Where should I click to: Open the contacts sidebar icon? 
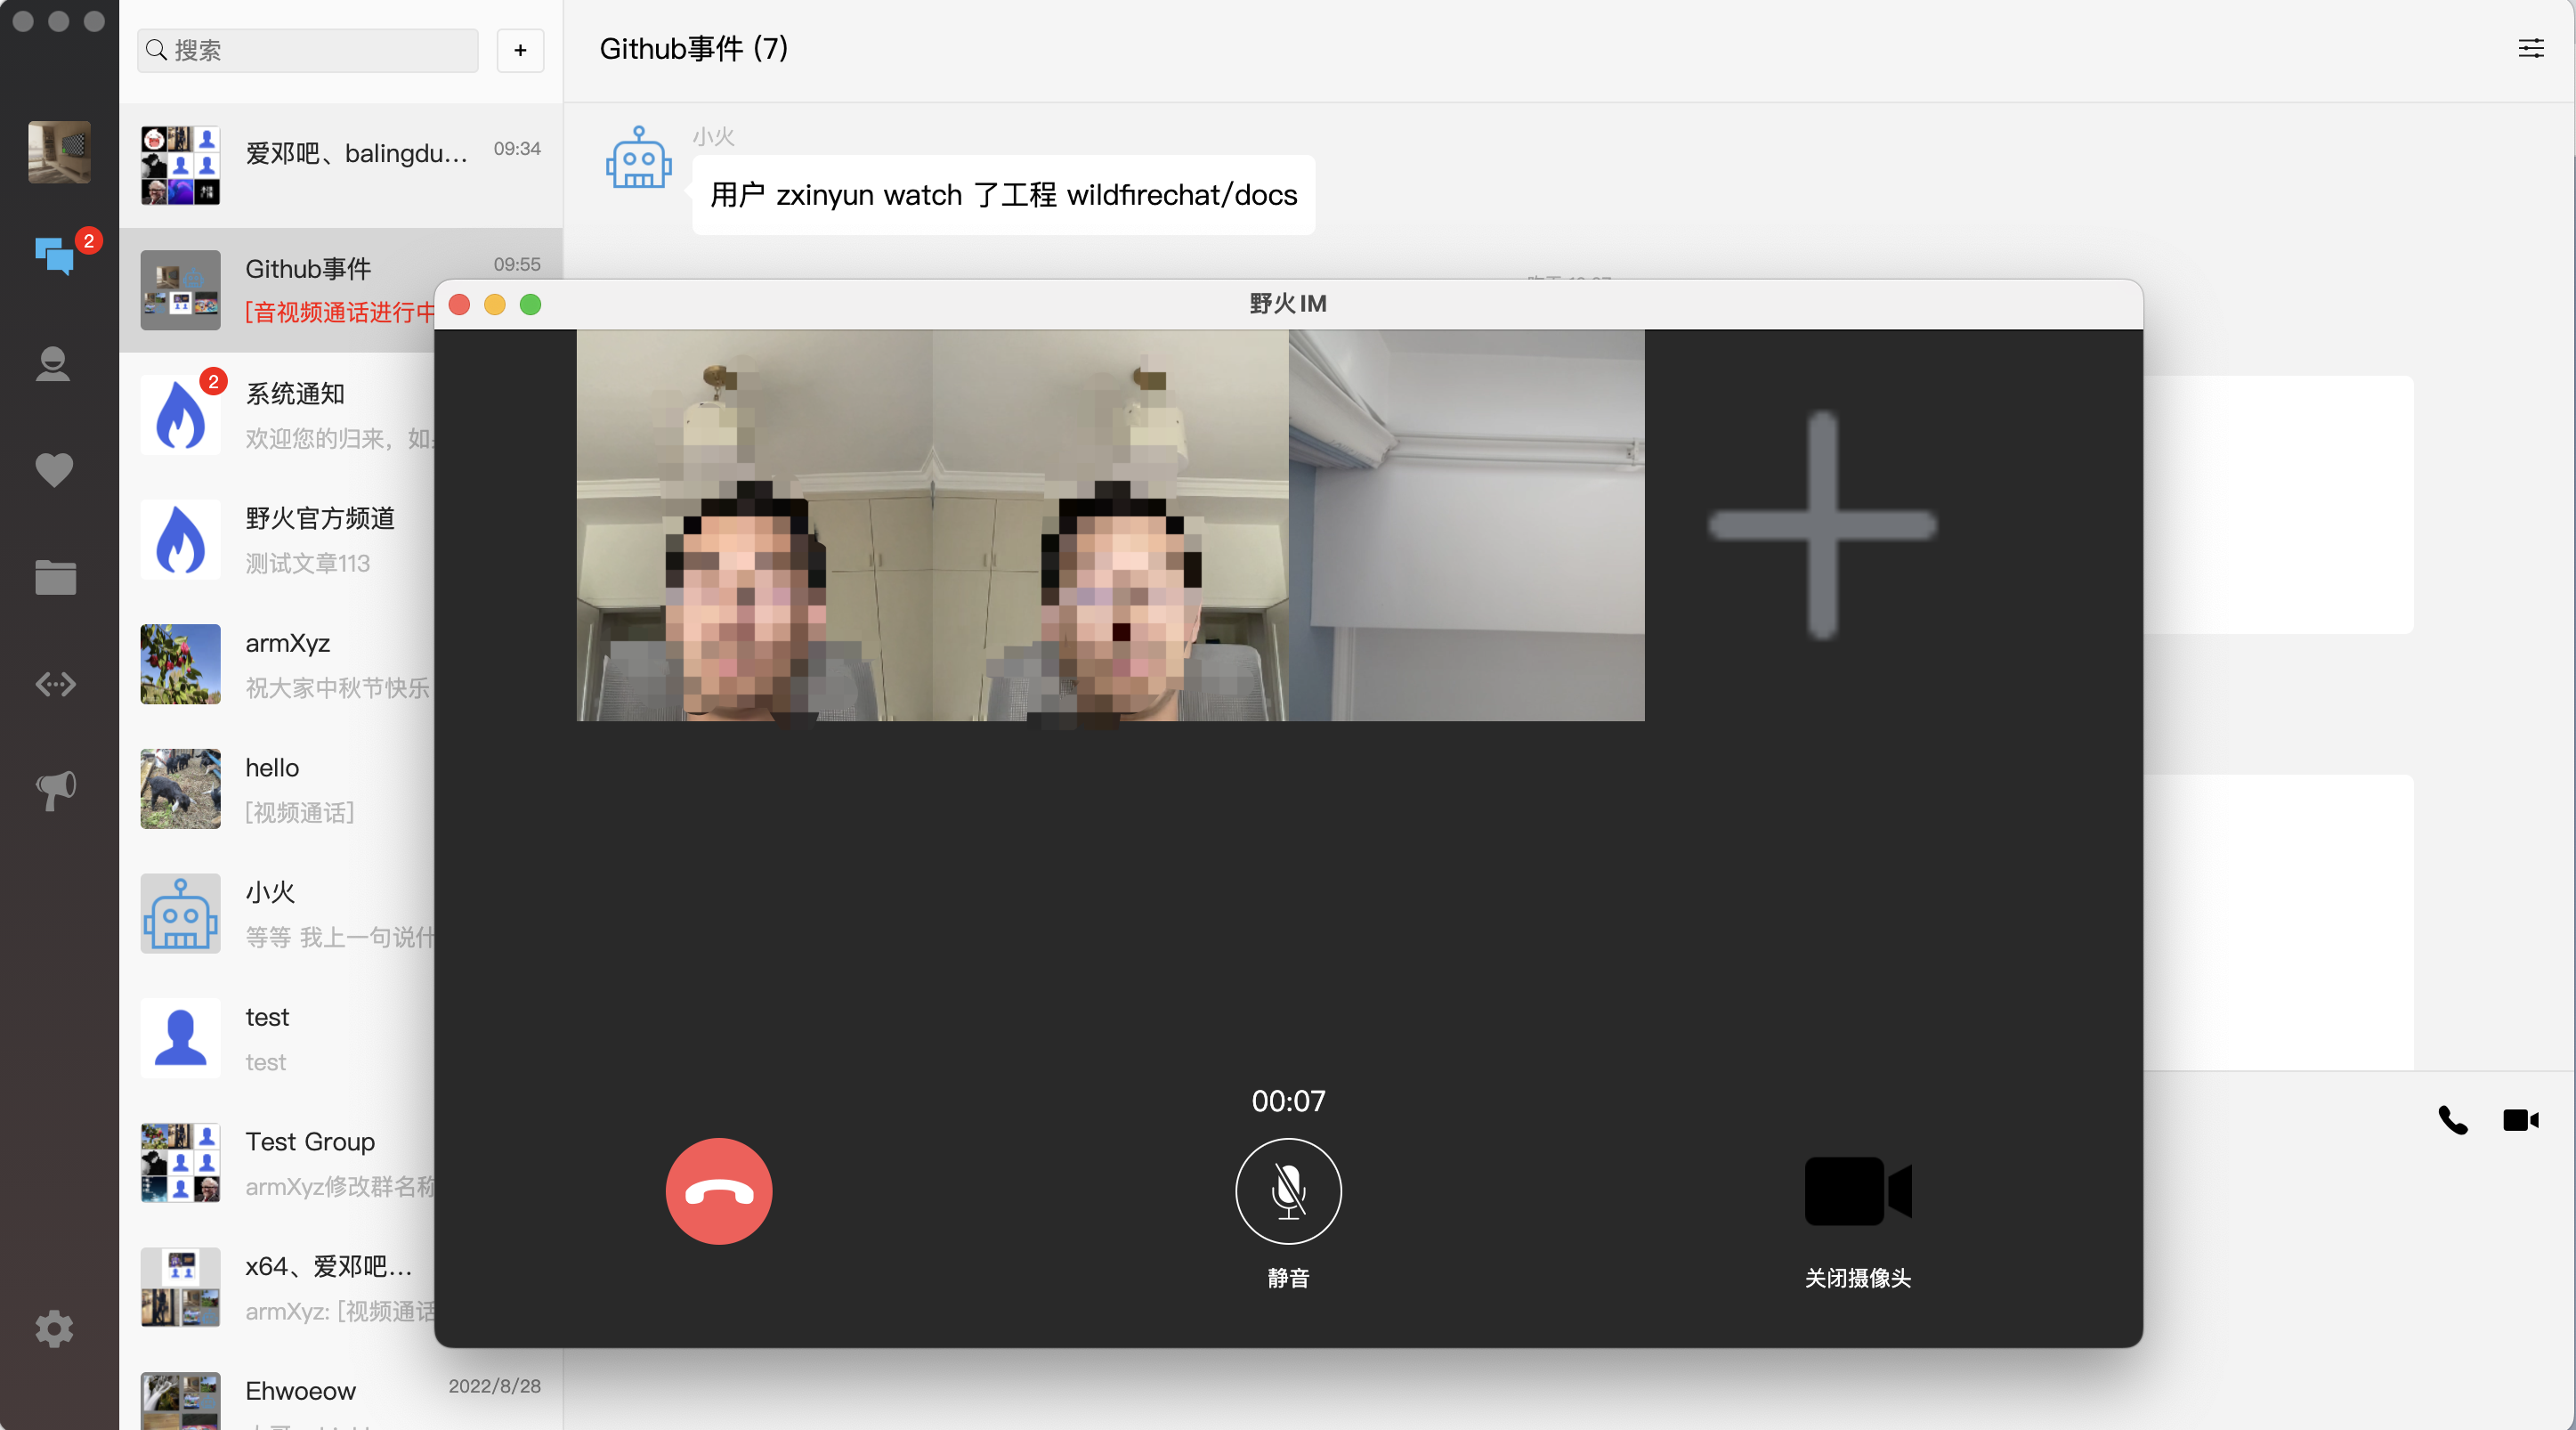54,364
